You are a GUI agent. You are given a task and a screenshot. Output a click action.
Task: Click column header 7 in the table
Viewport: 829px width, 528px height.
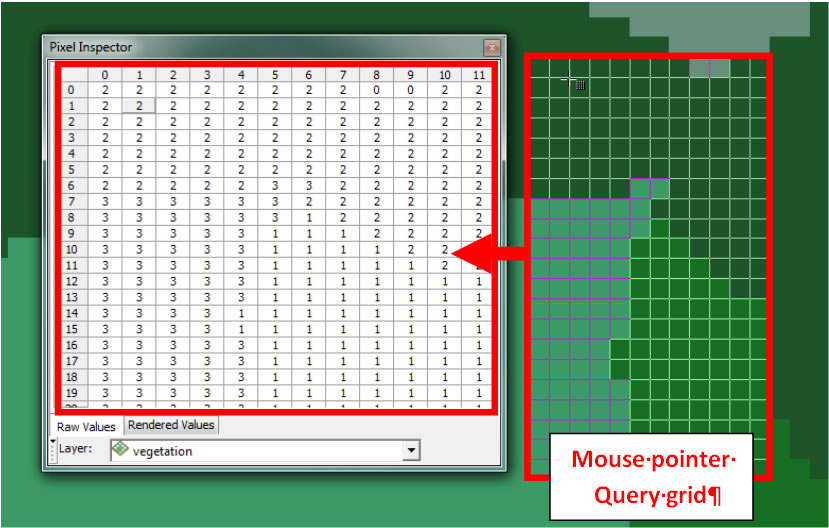(342, 75)
